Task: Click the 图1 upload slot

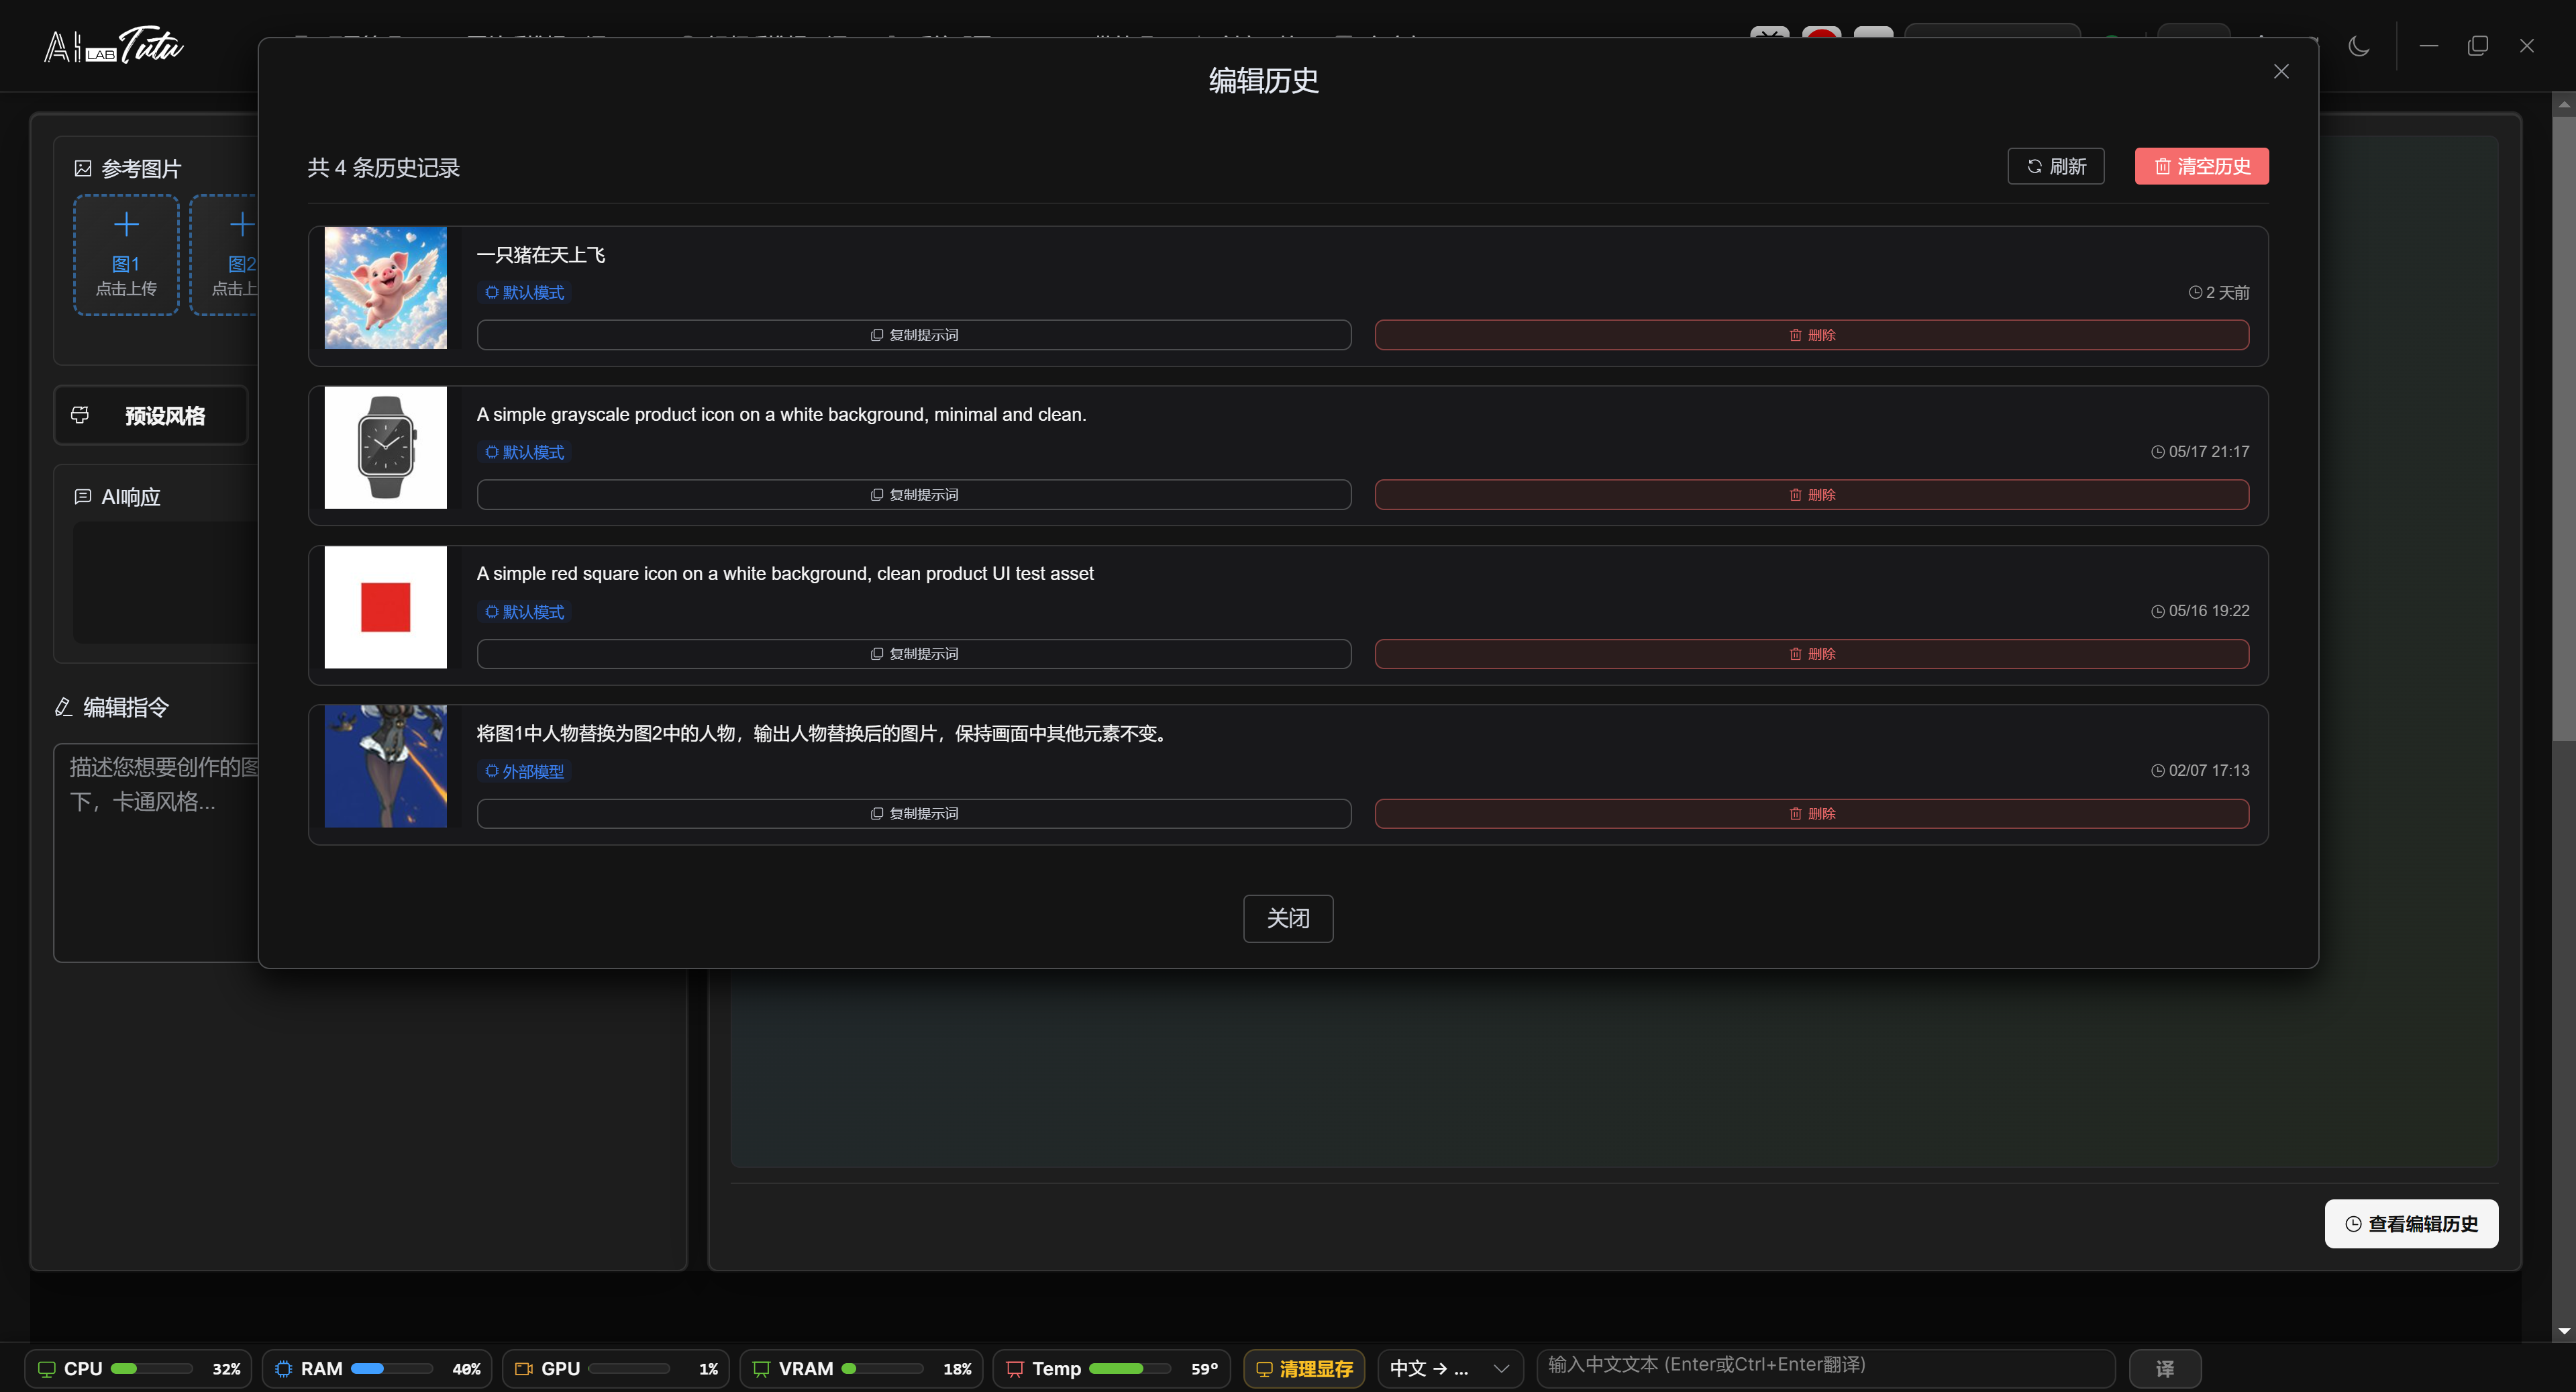Action: (x=126, y=255)
